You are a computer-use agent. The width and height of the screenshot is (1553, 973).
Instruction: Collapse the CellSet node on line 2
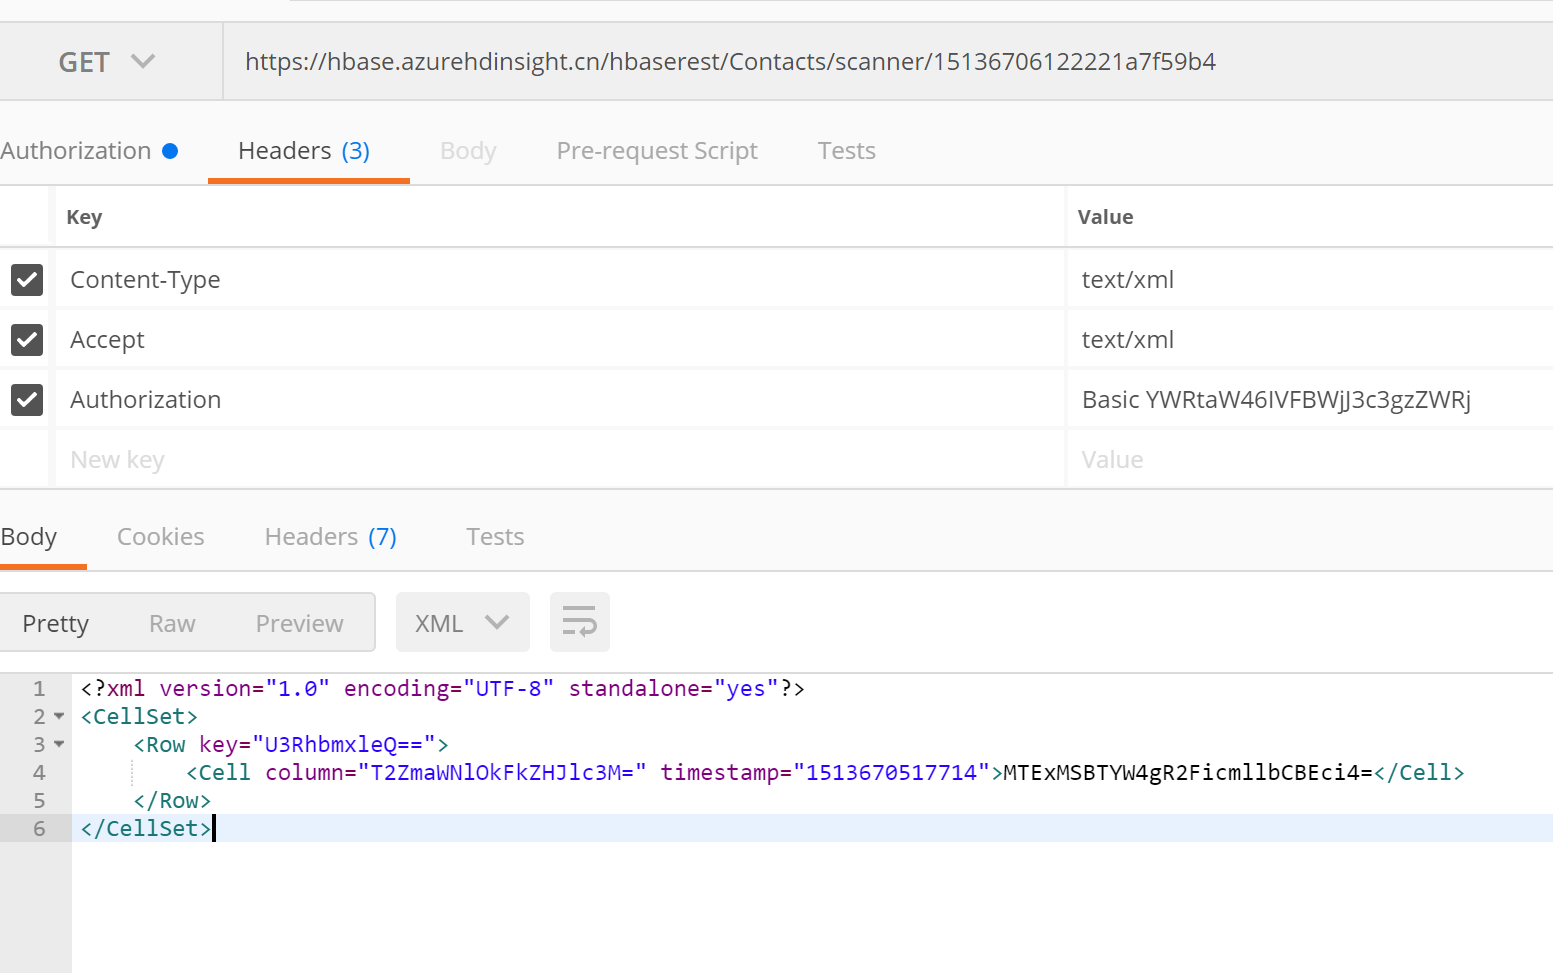59,717
